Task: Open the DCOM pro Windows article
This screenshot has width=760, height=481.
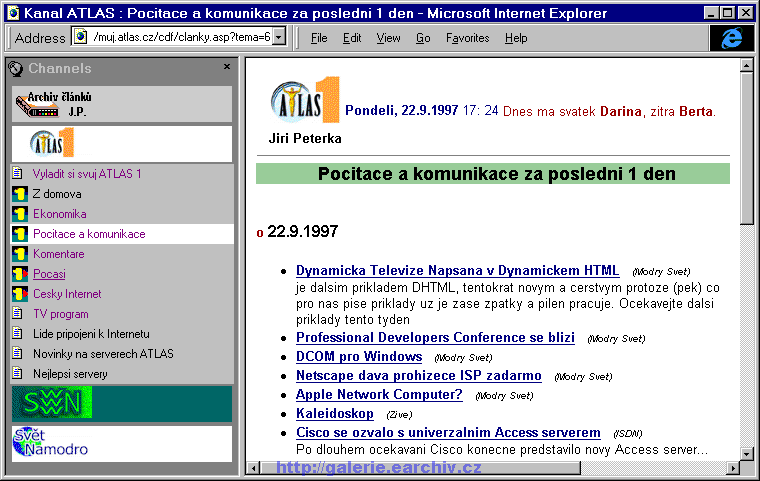Action: [359, 356]
